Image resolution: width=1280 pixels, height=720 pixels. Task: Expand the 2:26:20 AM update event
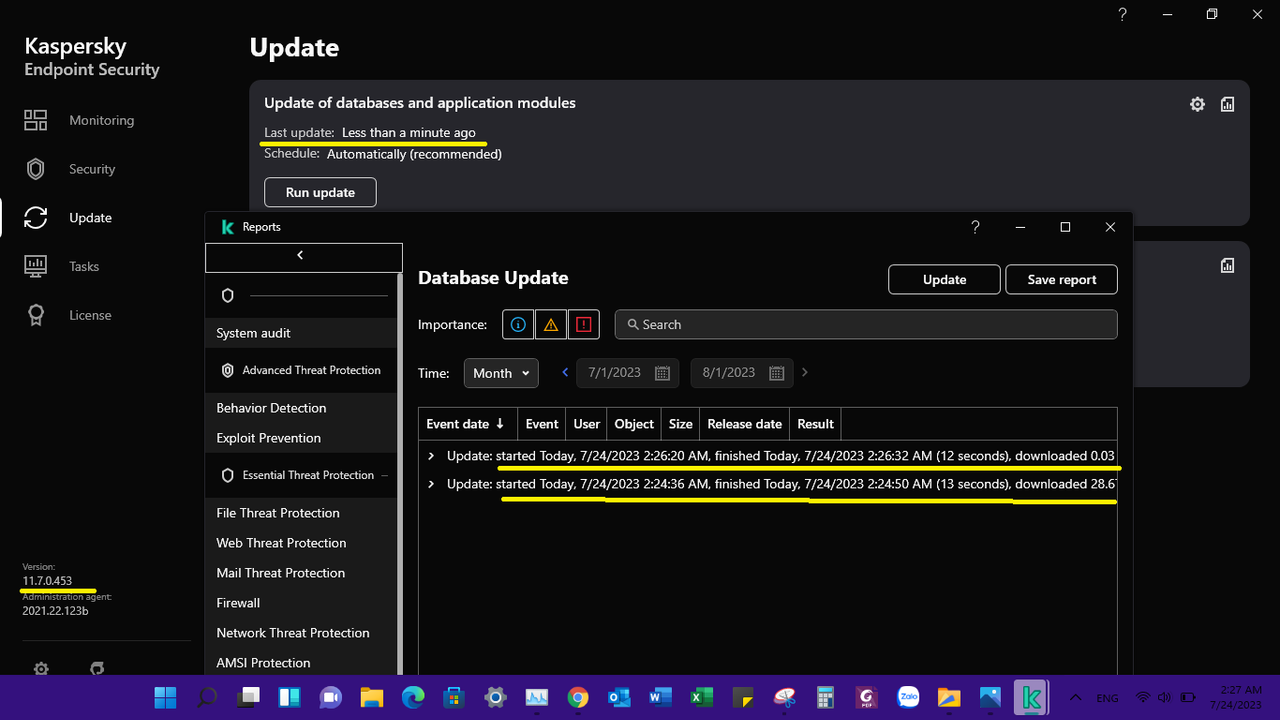(431, 456)
